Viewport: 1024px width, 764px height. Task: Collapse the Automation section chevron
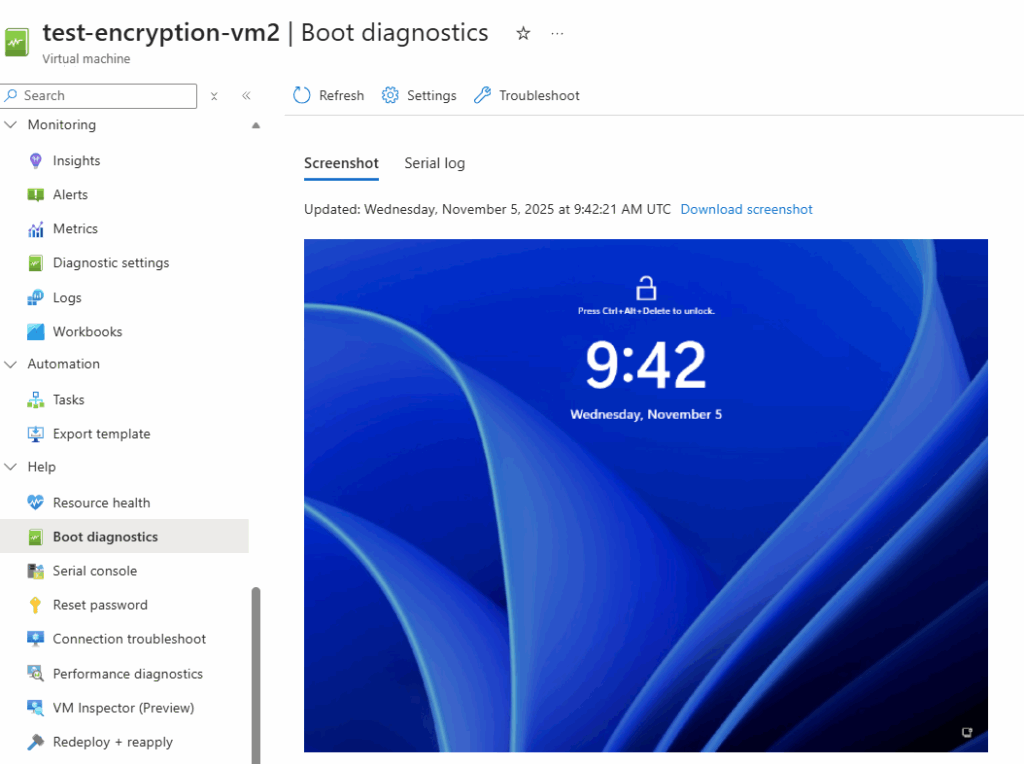click(12, 364)
